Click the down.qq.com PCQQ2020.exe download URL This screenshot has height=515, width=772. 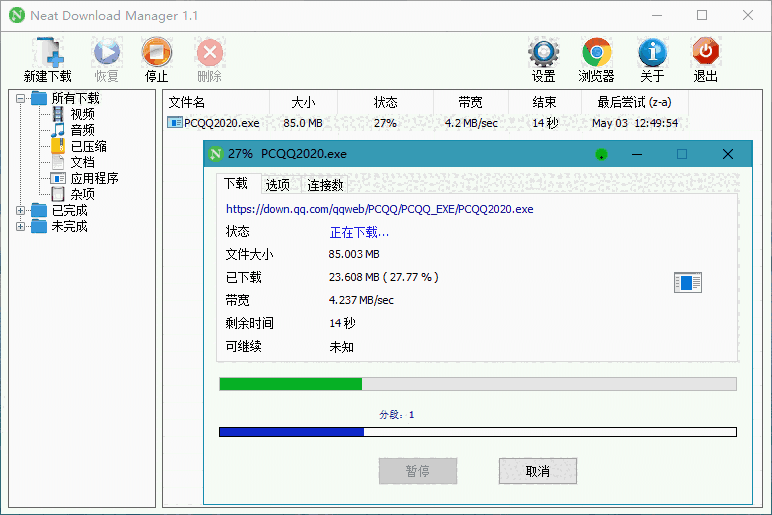point(380,209)
